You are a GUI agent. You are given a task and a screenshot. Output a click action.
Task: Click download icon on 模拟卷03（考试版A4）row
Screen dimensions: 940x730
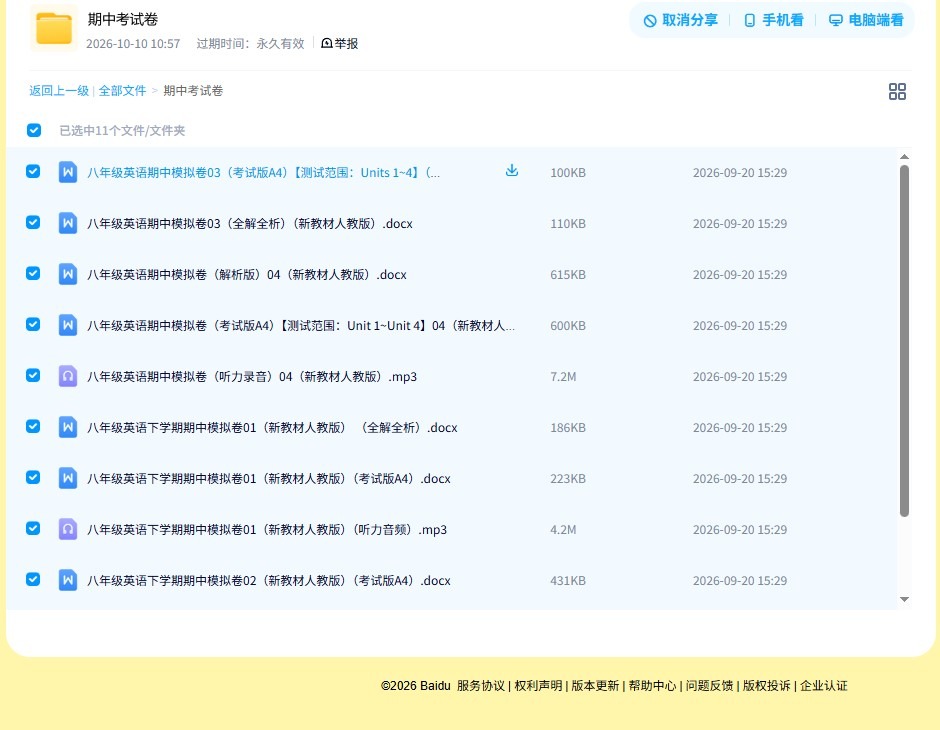[x=511, y=171]
